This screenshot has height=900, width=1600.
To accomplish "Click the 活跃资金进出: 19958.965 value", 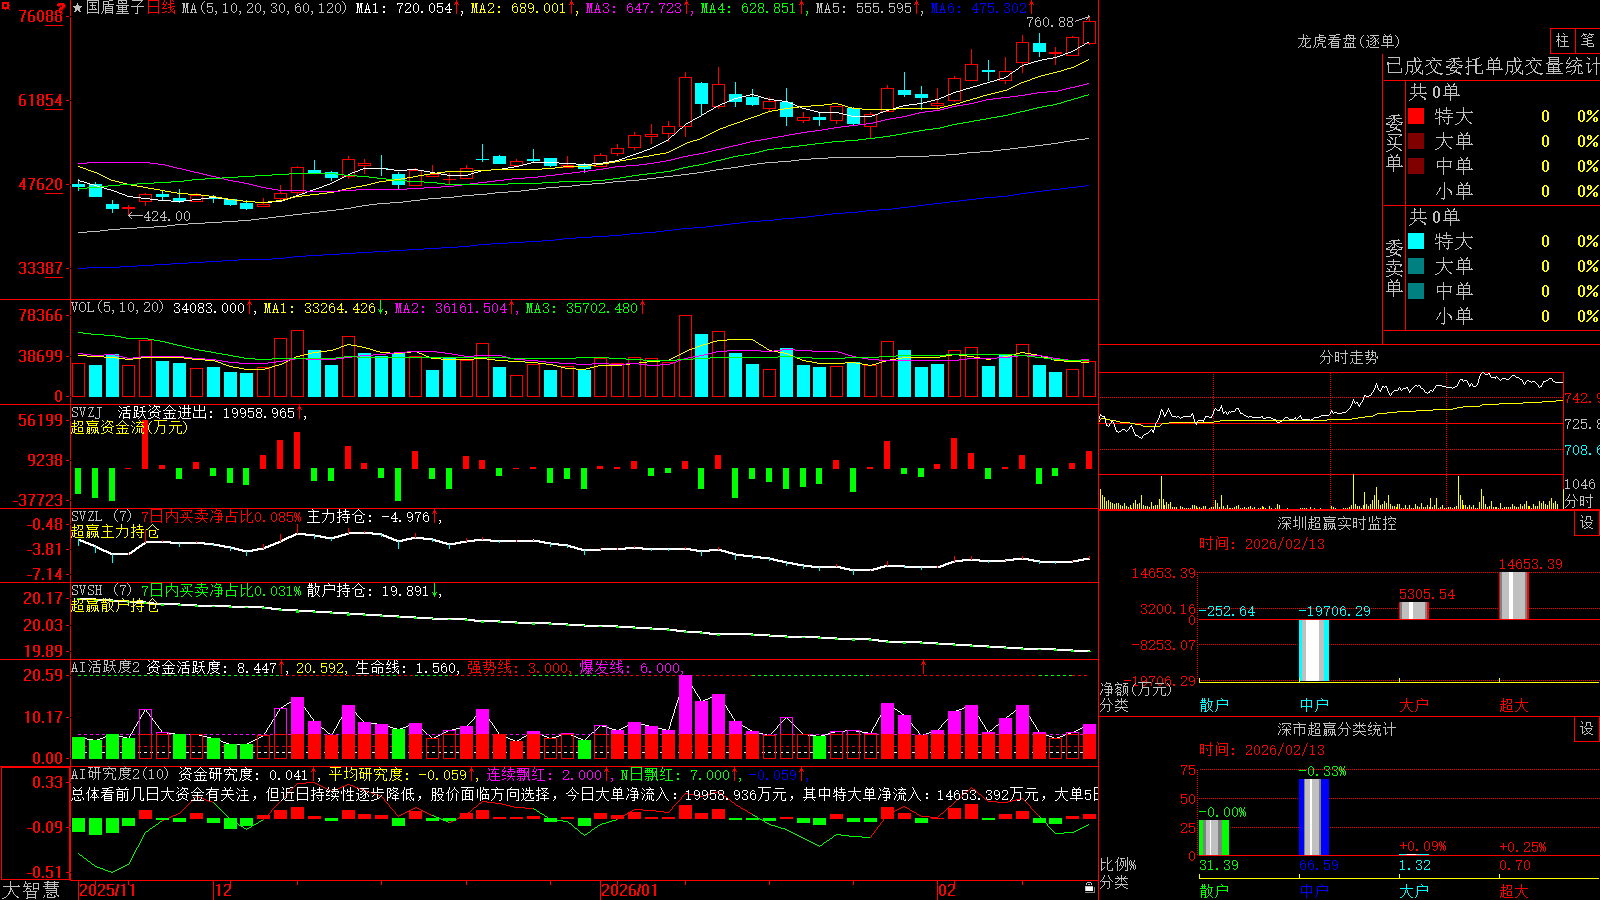I will [x=206, y=412].
